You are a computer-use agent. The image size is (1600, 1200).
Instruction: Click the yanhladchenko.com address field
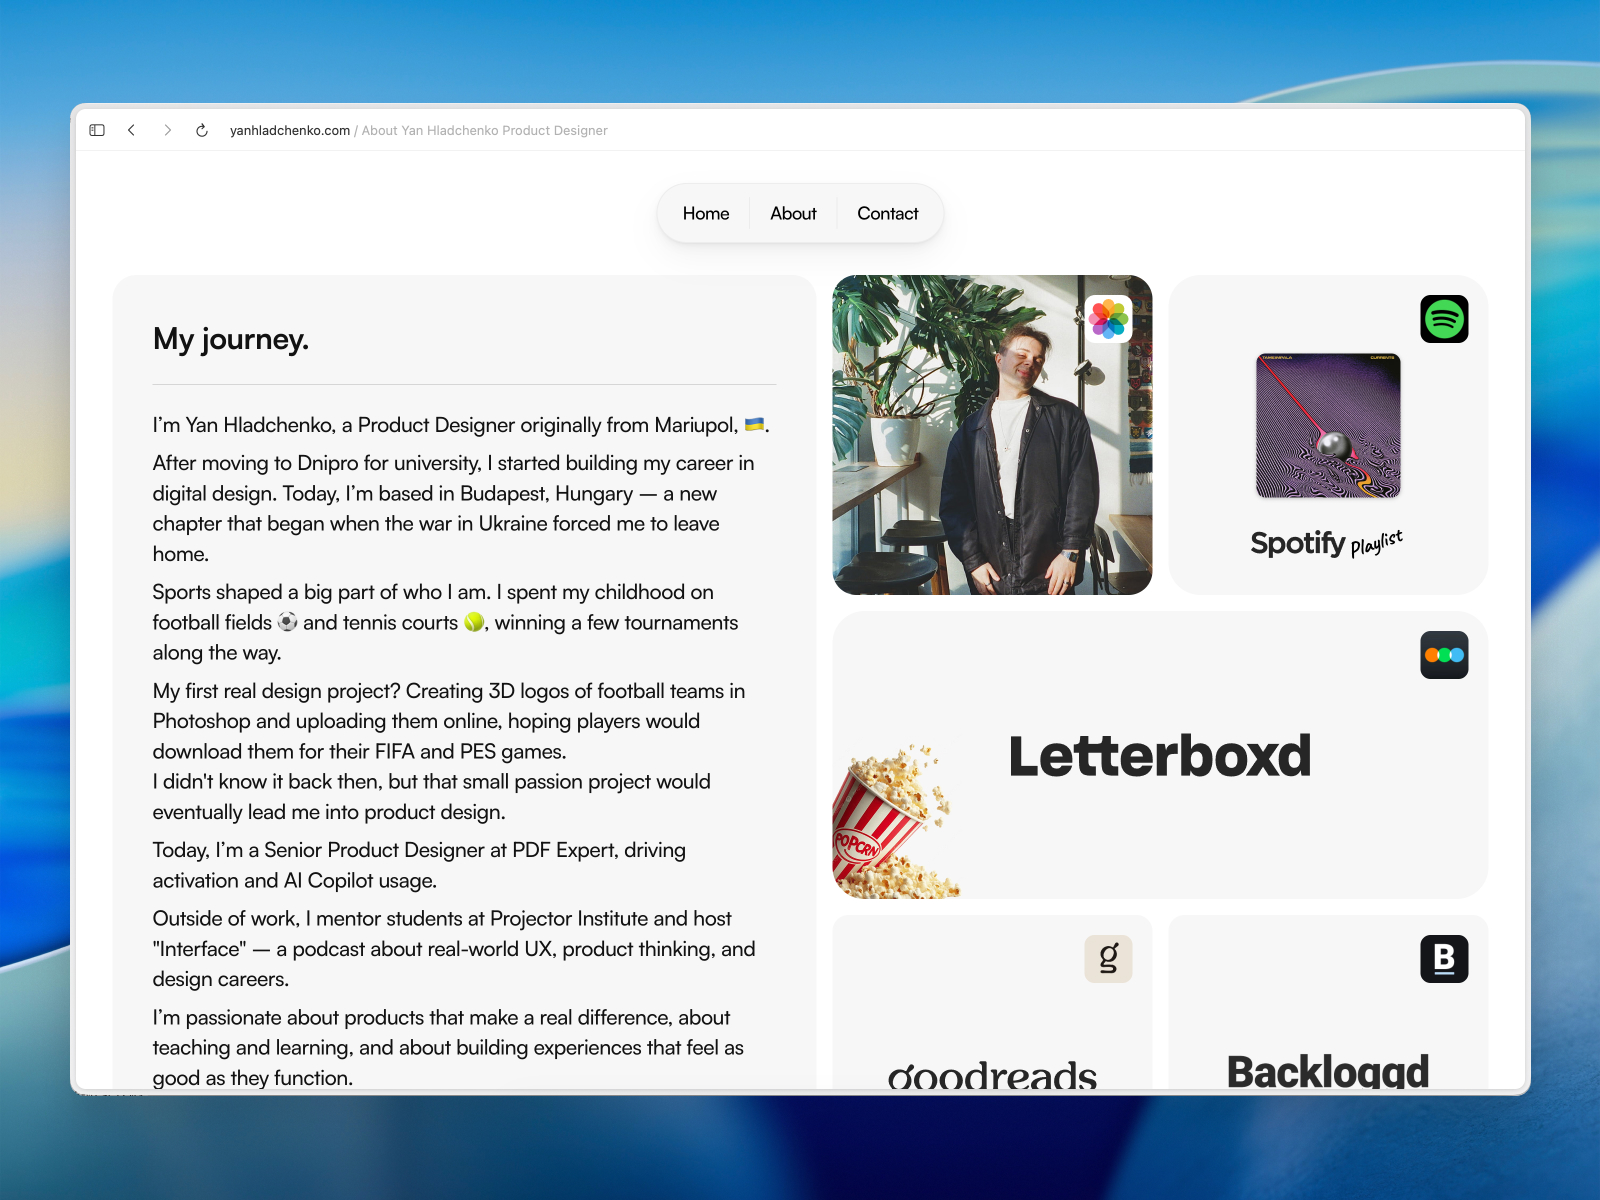click(x=290, y=131)
